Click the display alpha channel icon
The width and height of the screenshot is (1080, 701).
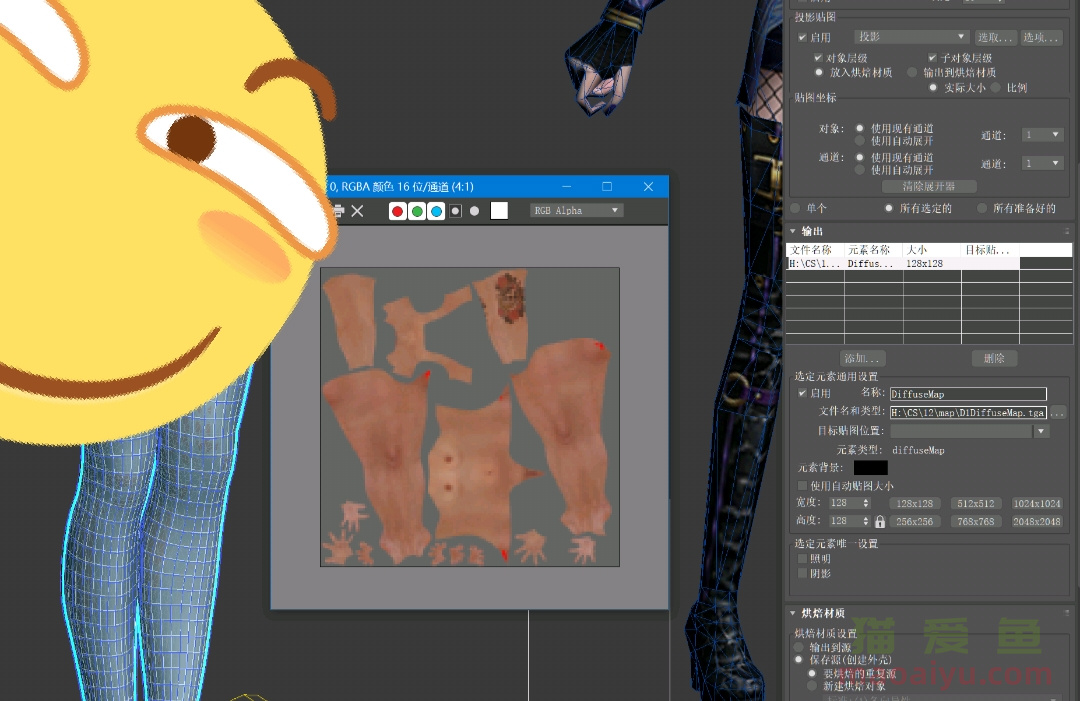(x=455, y=211)
